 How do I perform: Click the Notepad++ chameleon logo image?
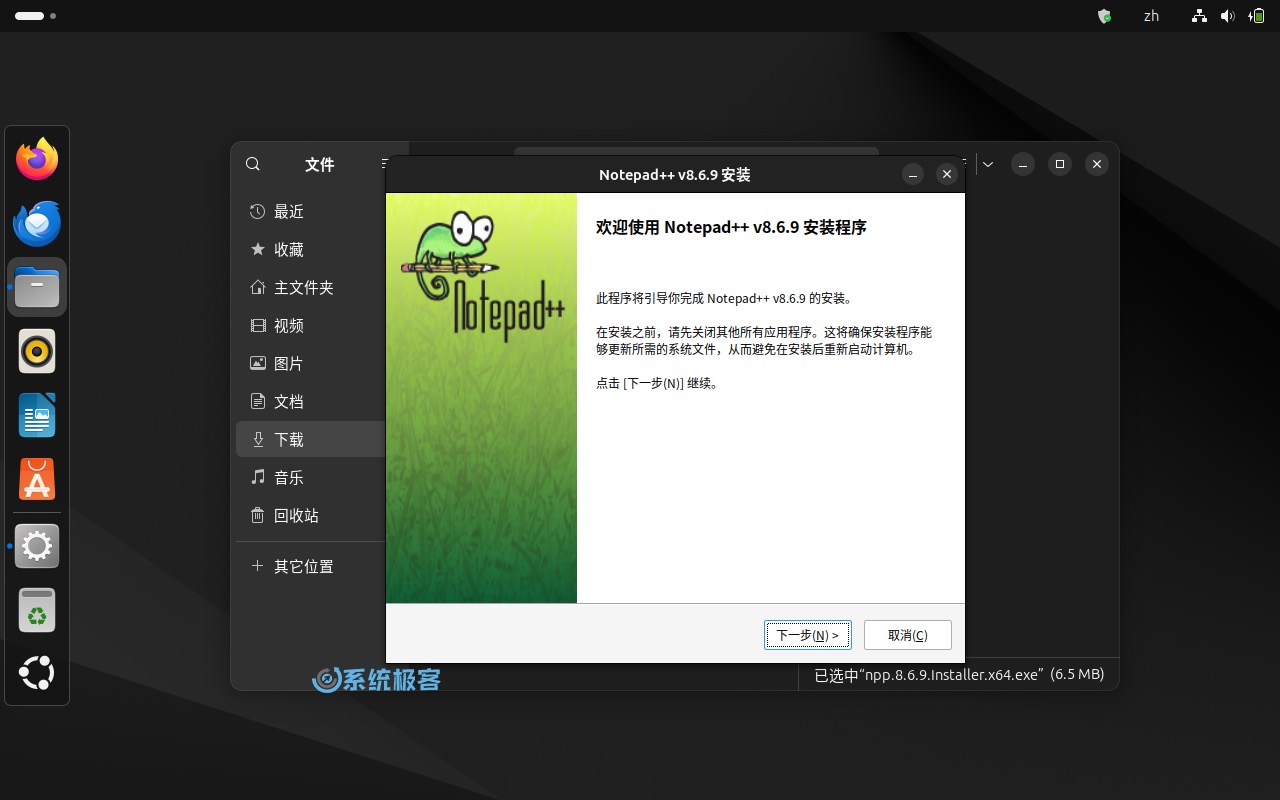click(482, 276)
